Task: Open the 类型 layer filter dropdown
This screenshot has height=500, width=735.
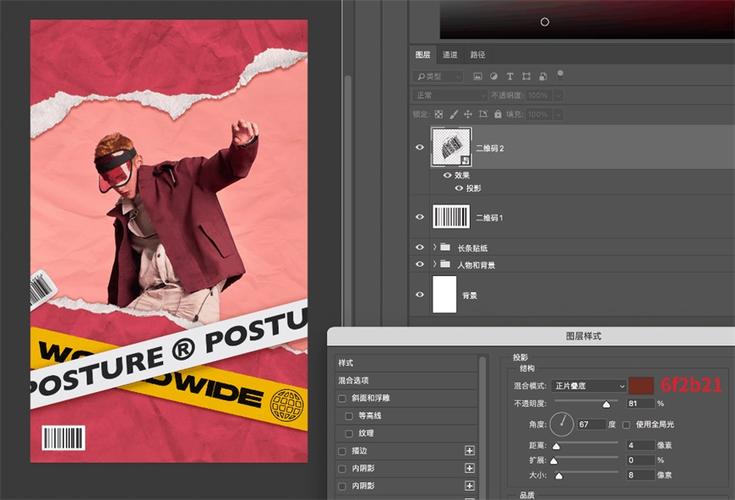Action: (438, 76)
